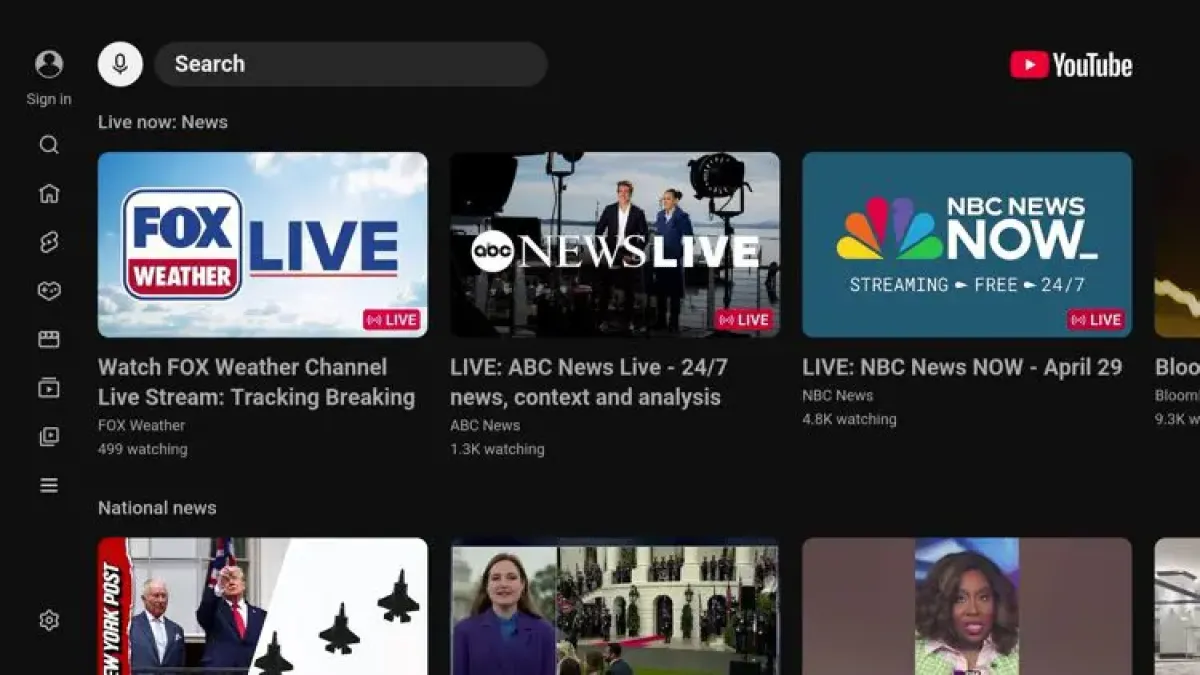This screenshot has height=675, width=1200.
Task: Play the FOX Weather LIVE thumbnail
Action: click(263, 245)
